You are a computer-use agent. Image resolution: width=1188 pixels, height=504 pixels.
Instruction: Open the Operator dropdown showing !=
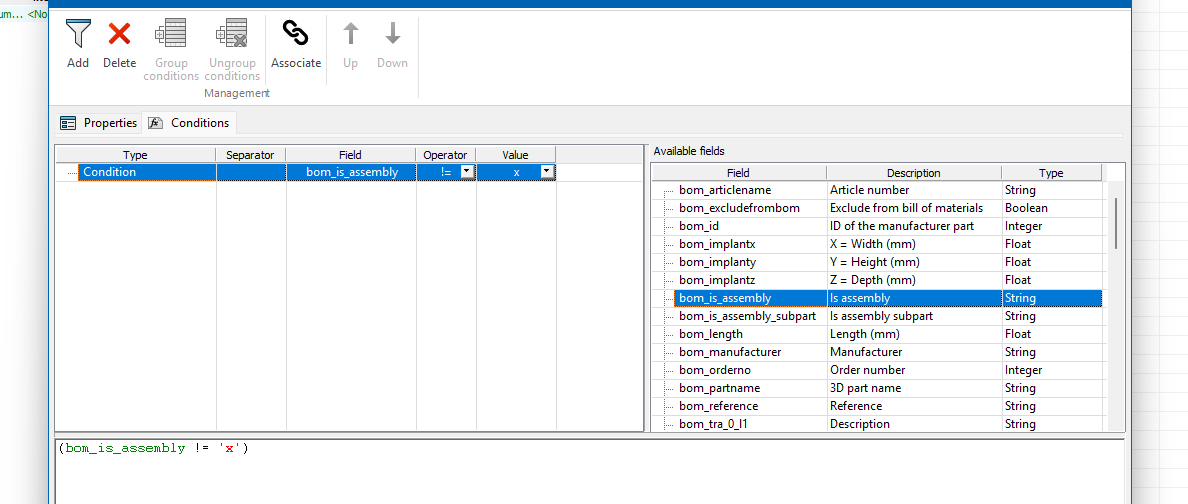click(x=466, y=172)
